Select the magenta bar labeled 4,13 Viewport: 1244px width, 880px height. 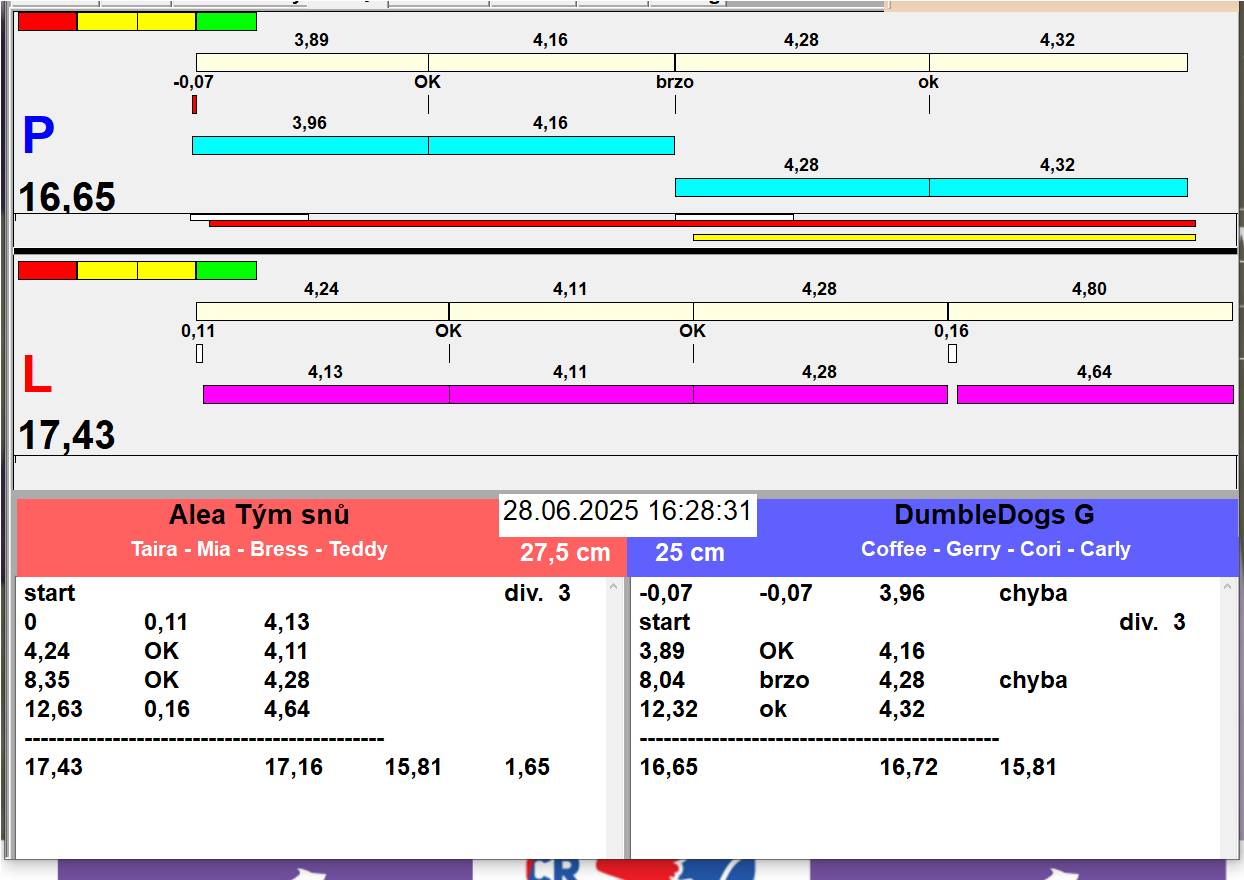click(x=326, y=394)
